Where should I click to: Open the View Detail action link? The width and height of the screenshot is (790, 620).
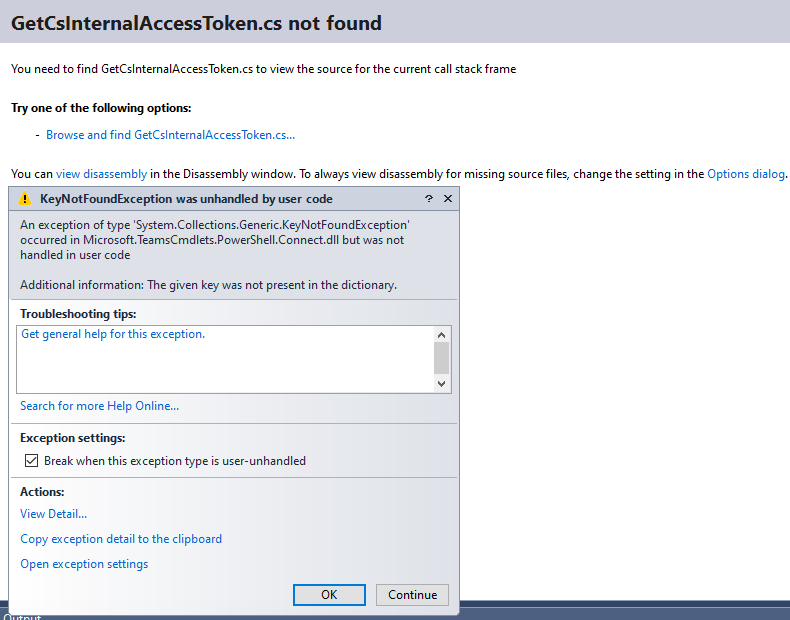click(x=53, y=514)
